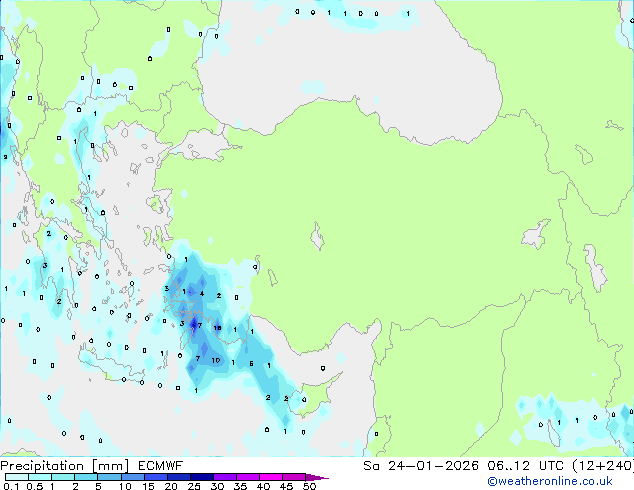Image resolution: width=634 pixels, height=490 pixels.
Task: Click the 10–15 mm legend color box
Action: 132,477
